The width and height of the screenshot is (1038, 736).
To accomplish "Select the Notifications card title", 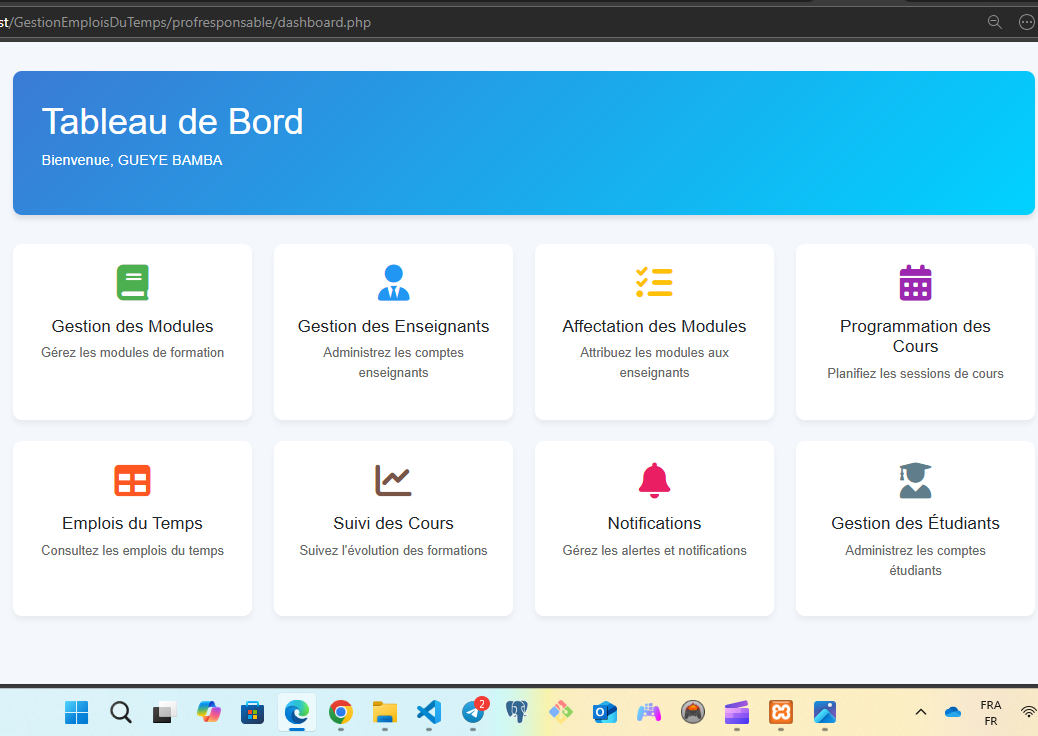I will click(x=654, y=523).
